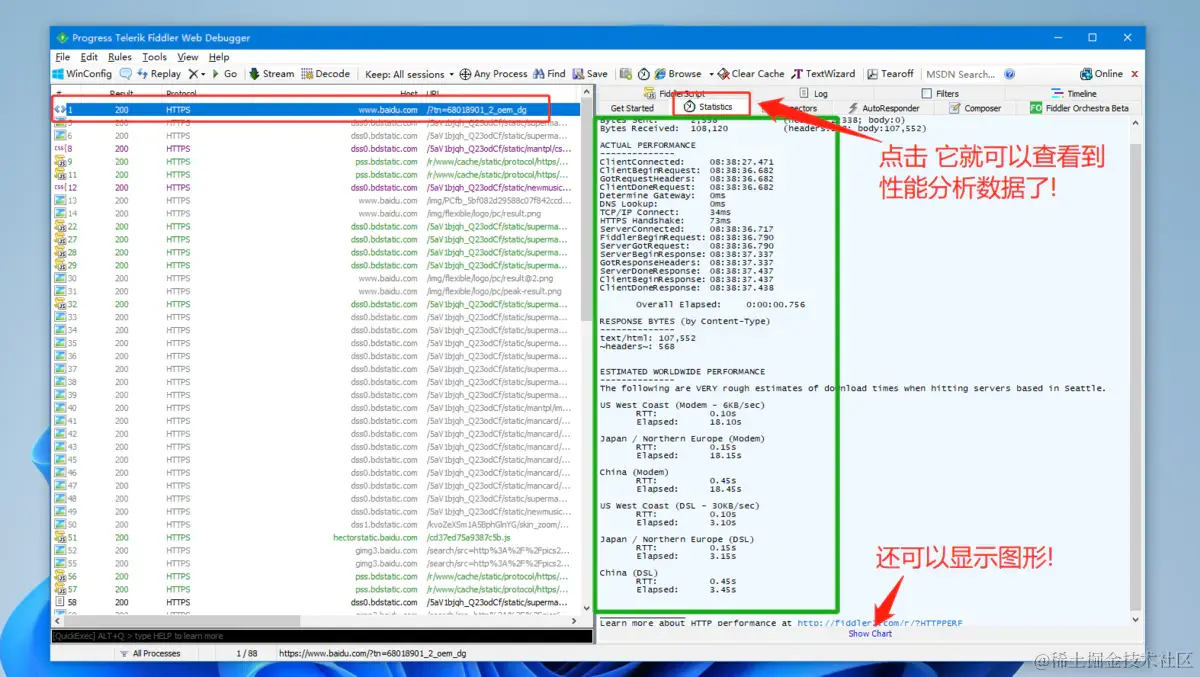Click Tearoff toolbar button
The image size is (1200, 677).
click(x=890, y=74)
